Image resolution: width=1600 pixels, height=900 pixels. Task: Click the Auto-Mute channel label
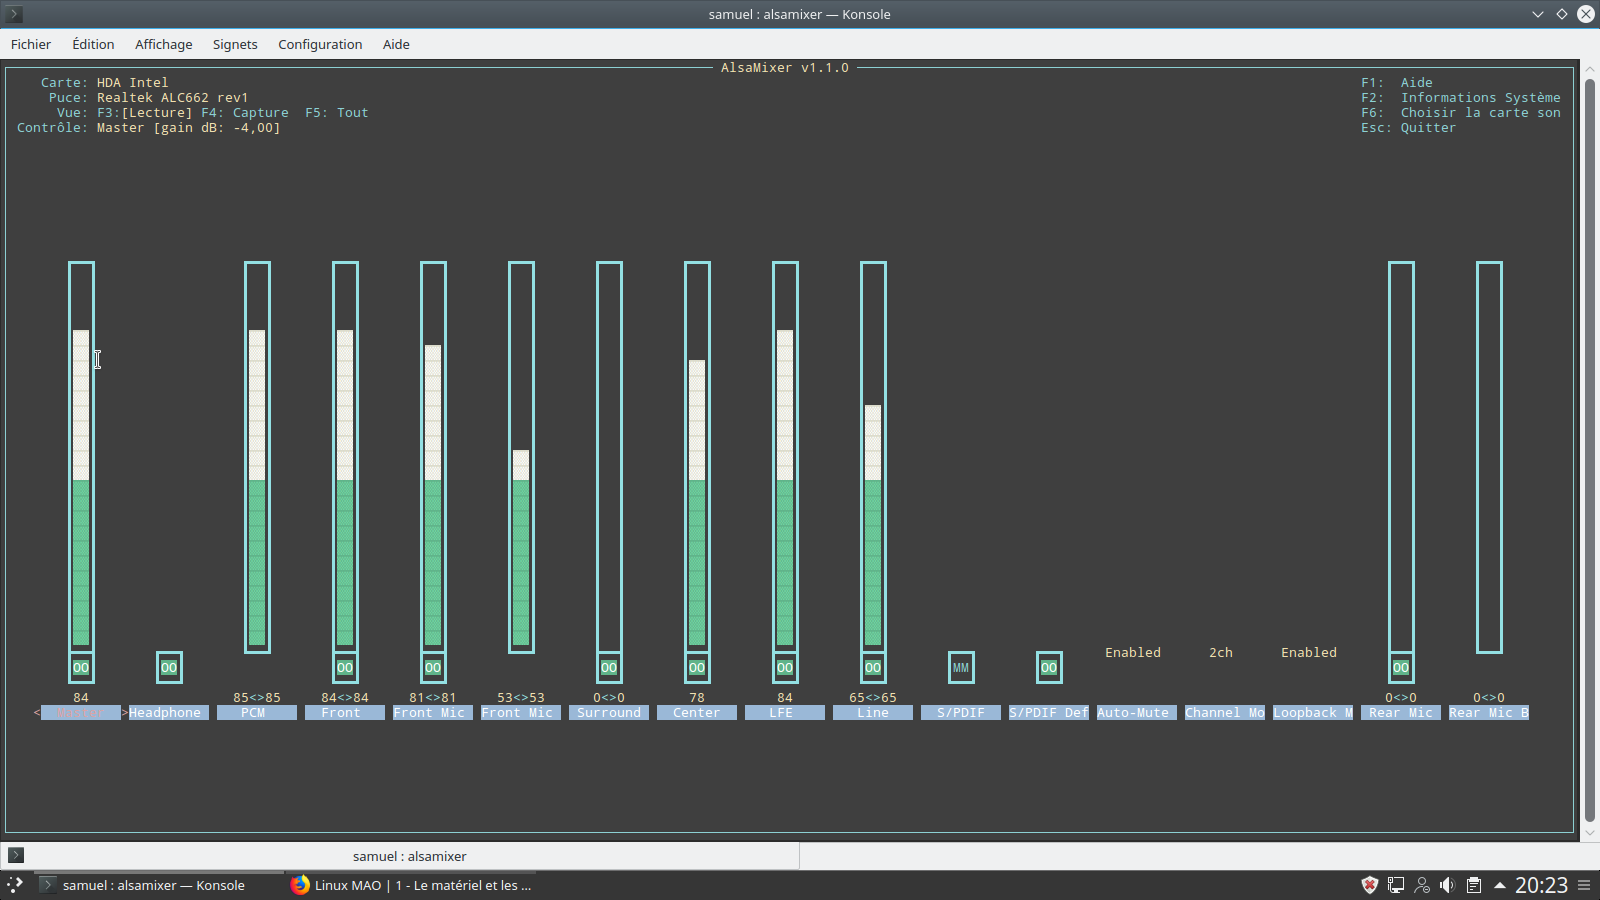click(x=1137, y=712)
